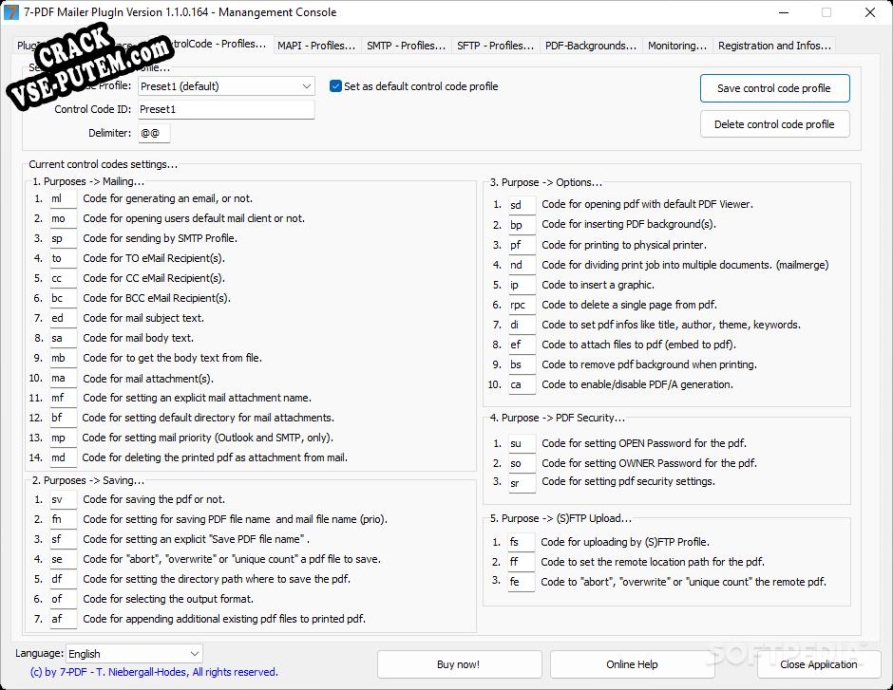This screenshot has width=893, height=690.
Task: Click the 'sd' code field for default PDF Viewer
Action: tap(522, 204)
